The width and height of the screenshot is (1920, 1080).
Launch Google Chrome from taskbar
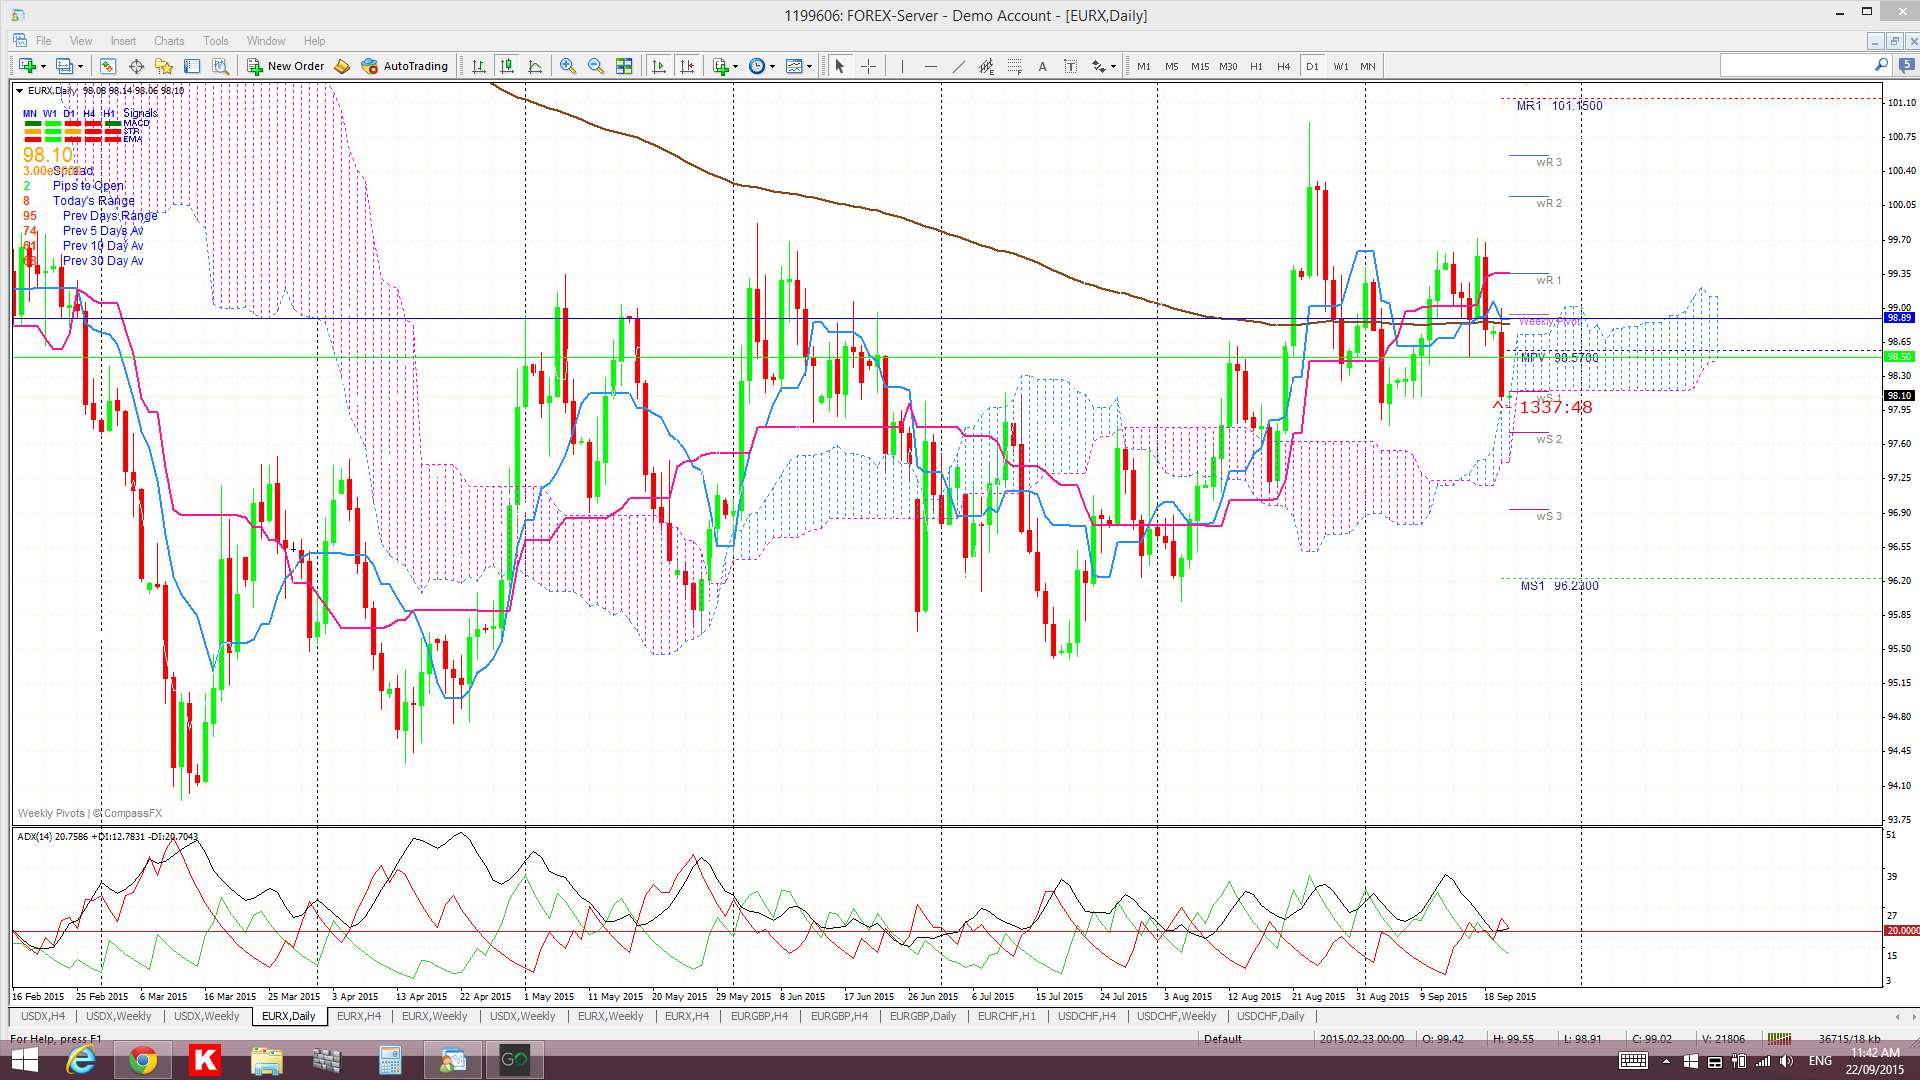click(142, 1060)
